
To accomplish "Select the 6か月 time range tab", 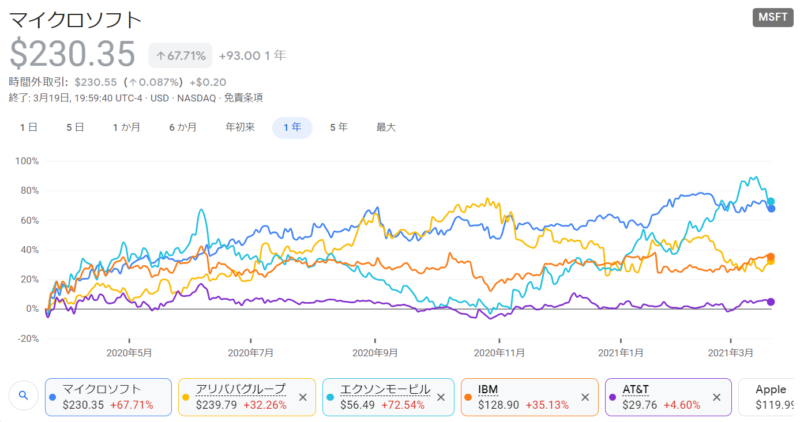I will tap(183, 128).
